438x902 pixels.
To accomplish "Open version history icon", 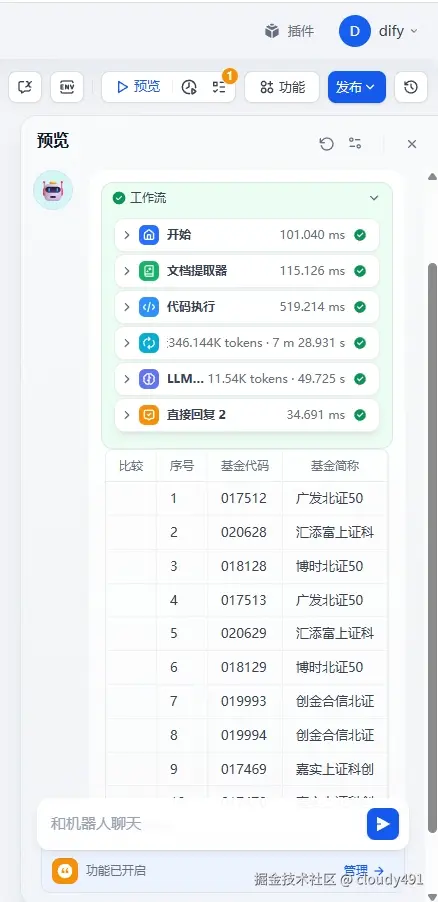I will coord(411,87).
